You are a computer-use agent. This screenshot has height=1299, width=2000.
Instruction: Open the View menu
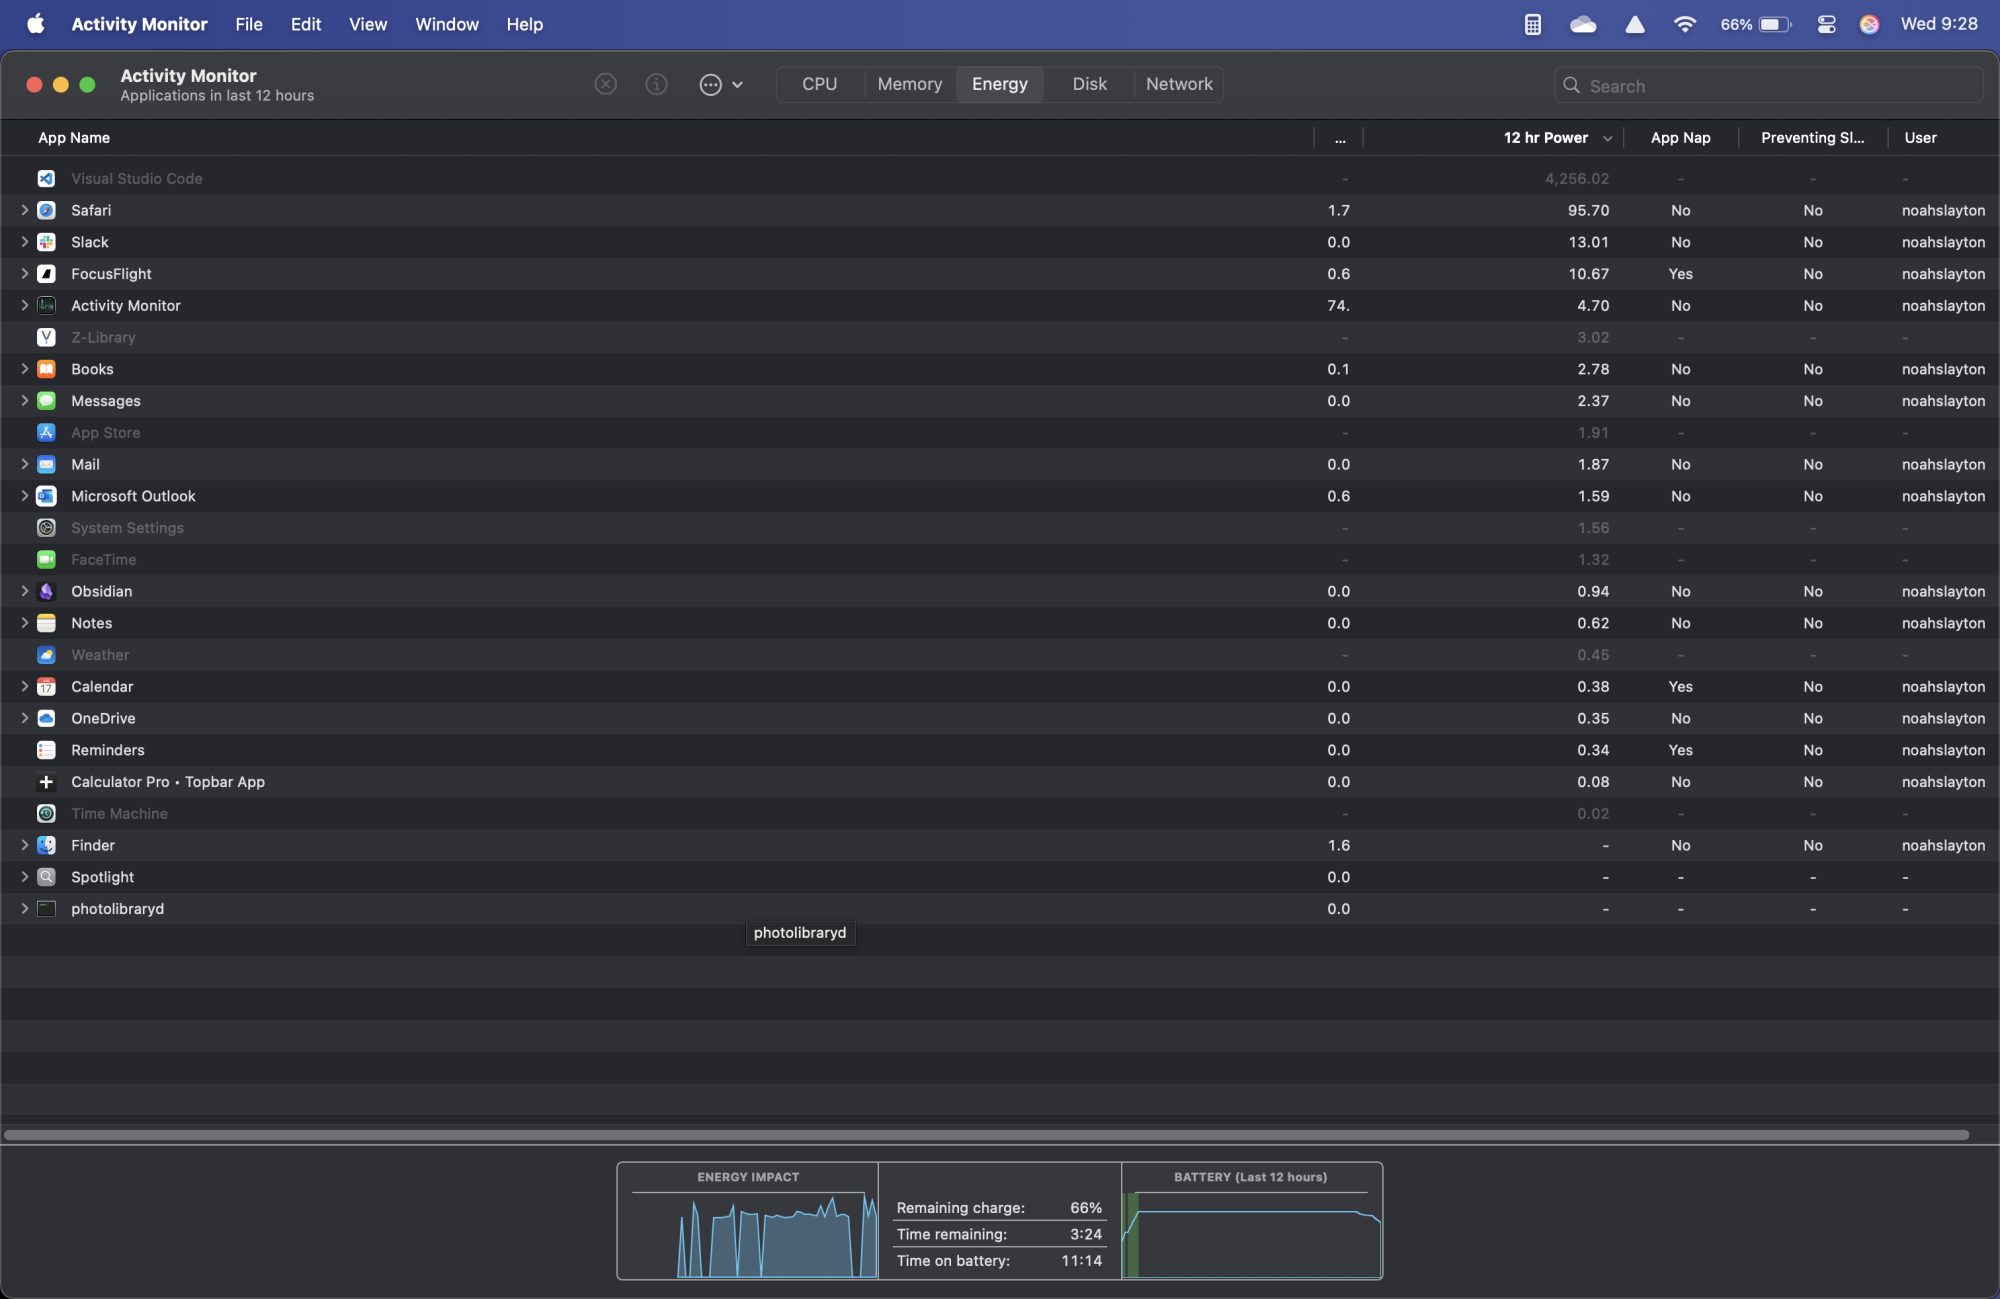click(367, 24)
